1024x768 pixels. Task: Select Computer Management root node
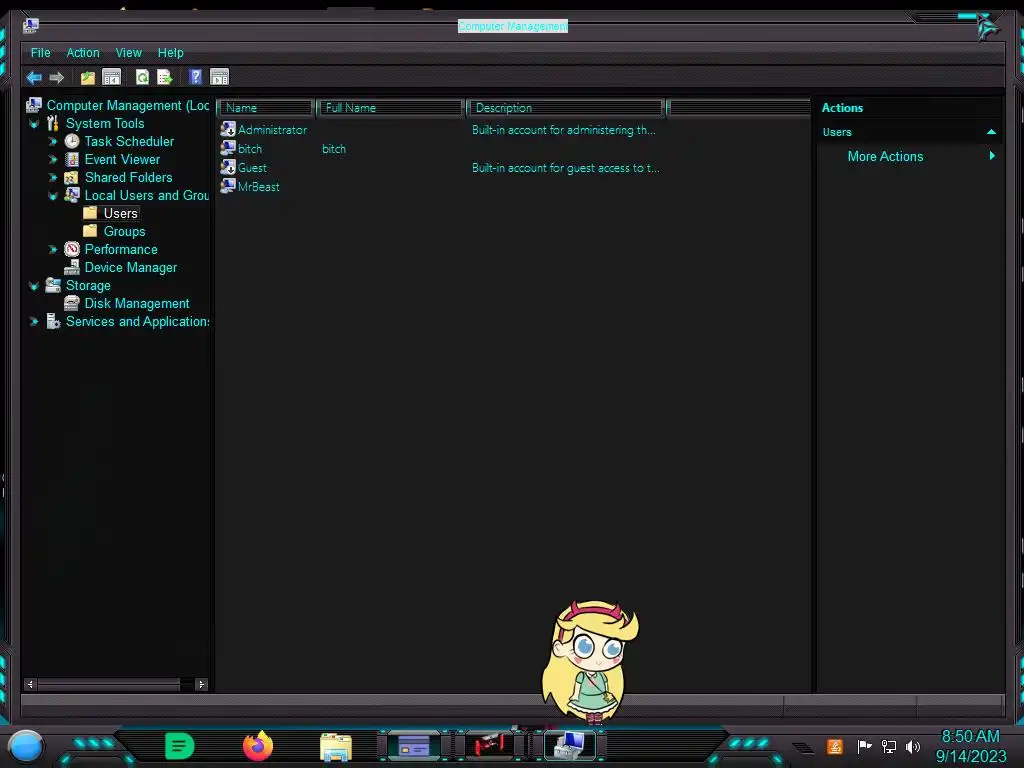128,106
